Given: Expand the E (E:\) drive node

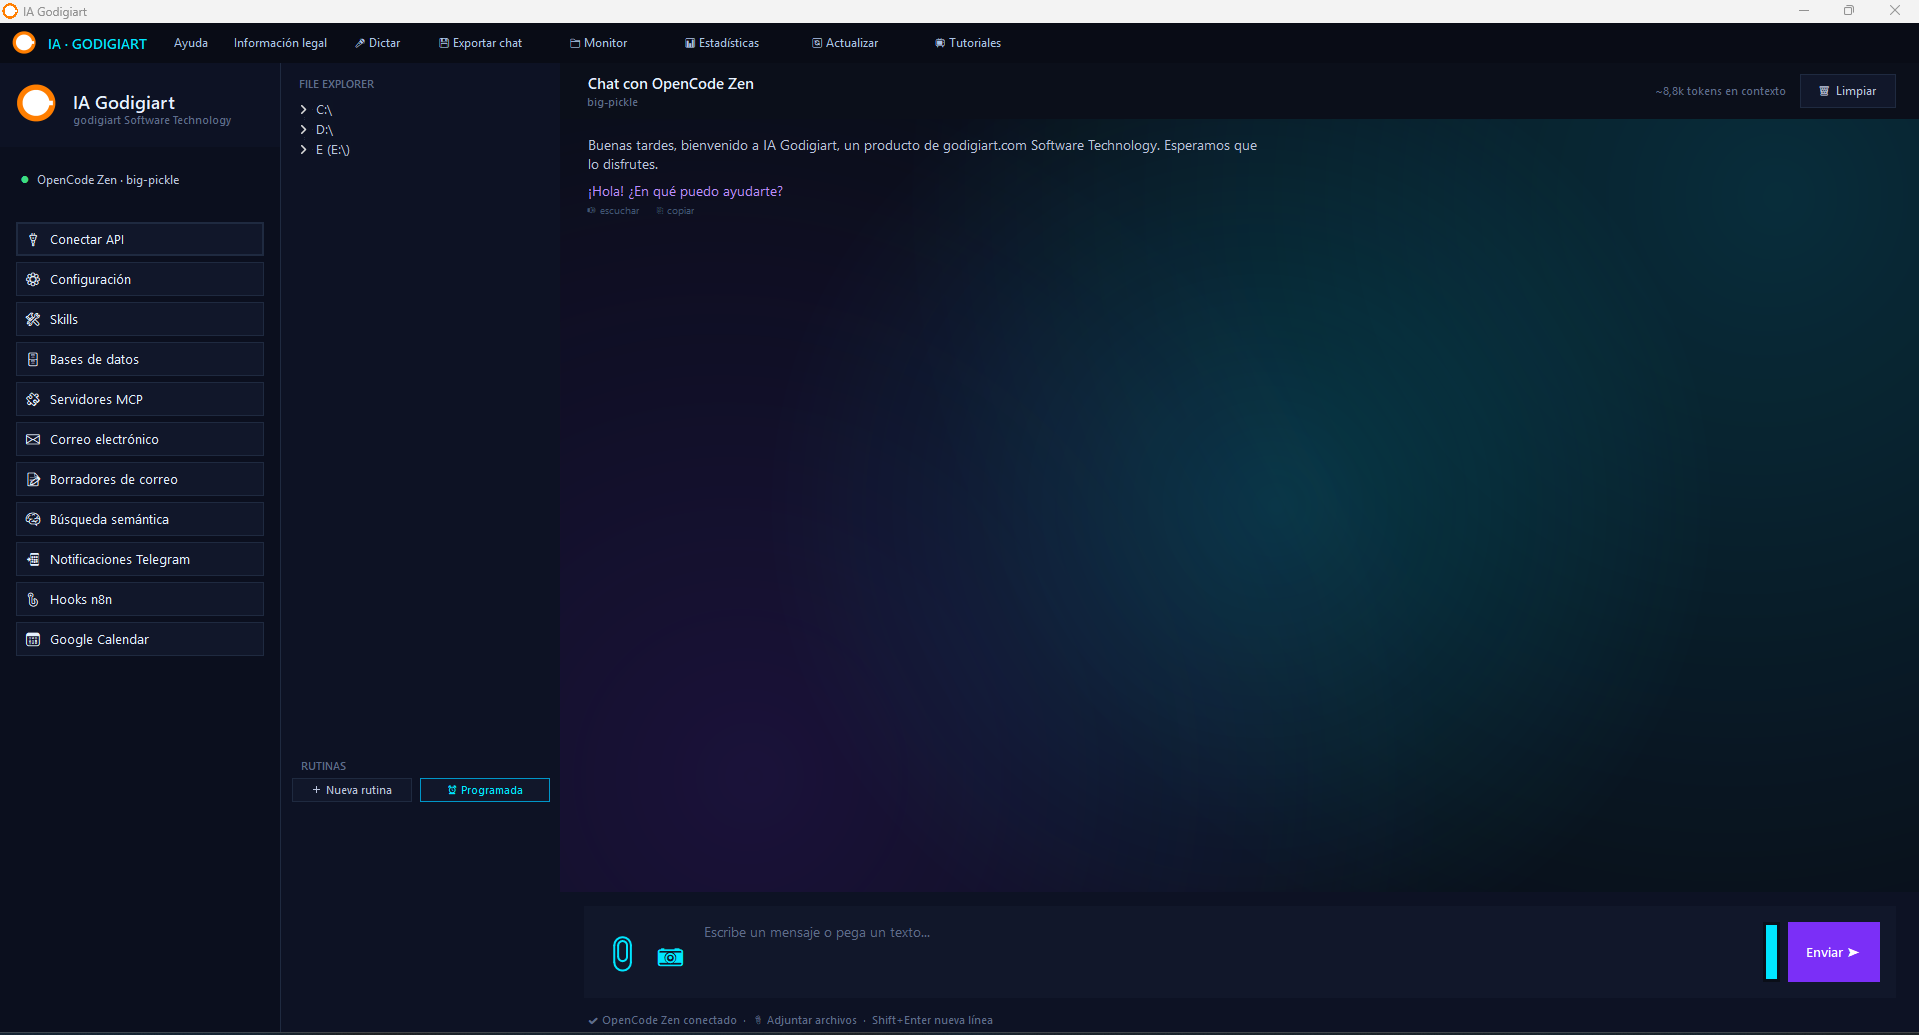Looking at the screenshot, I should [304, 150].
